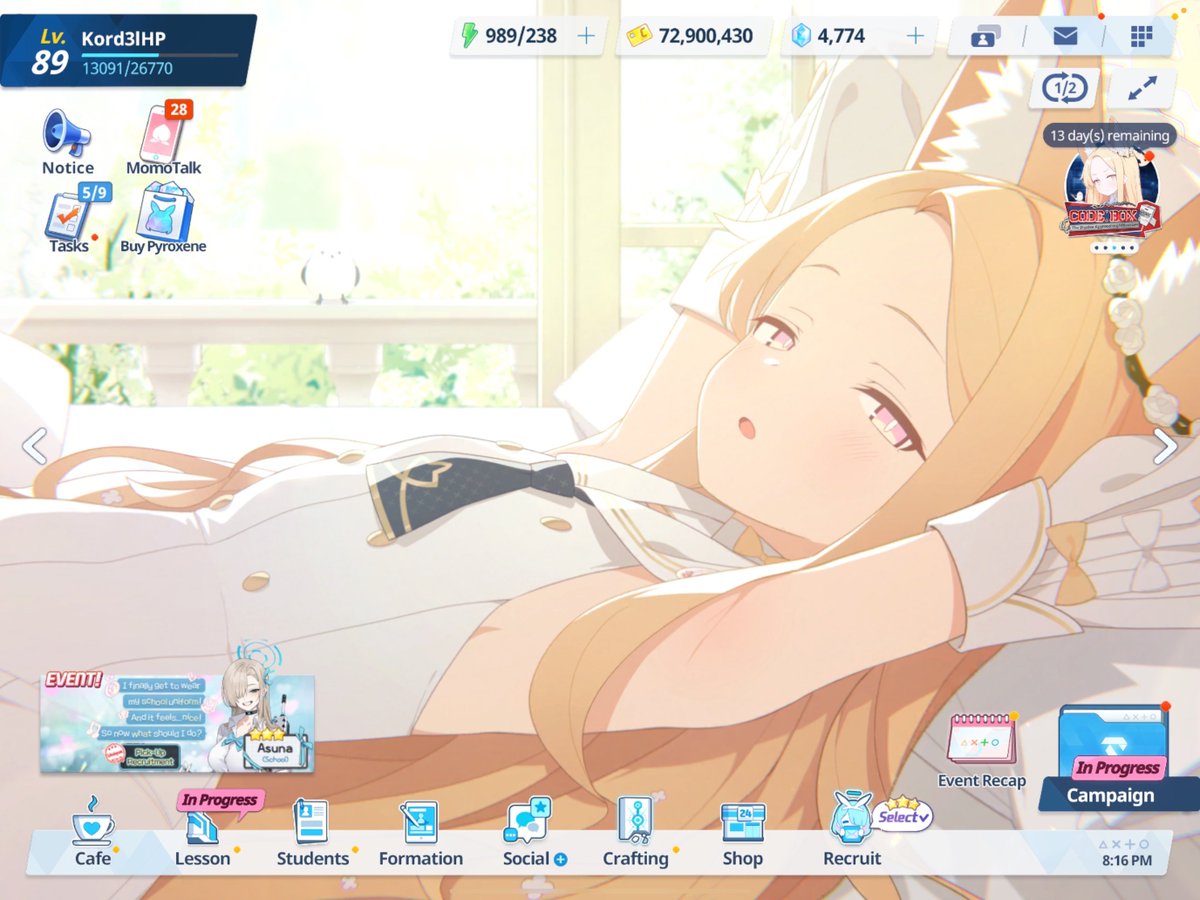Viewport: 1200px width, 900px height.
Task: Open the Crafting menu
Action: (636, 832)
